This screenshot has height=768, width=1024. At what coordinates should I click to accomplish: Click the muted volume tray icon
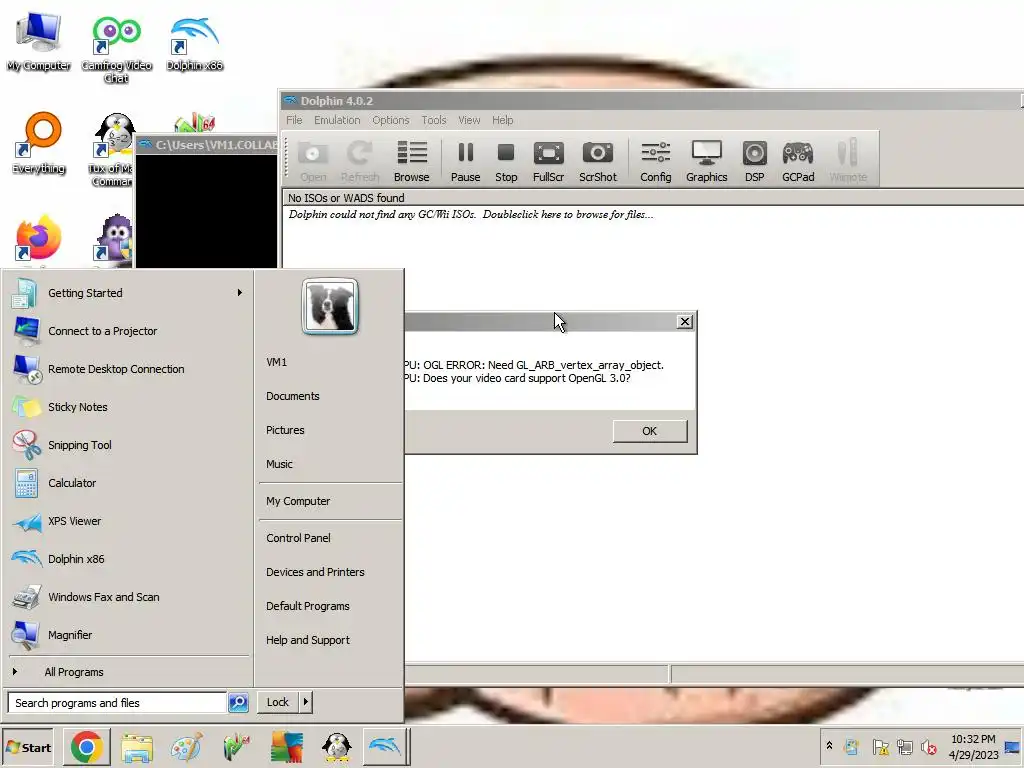pos(929,747)
